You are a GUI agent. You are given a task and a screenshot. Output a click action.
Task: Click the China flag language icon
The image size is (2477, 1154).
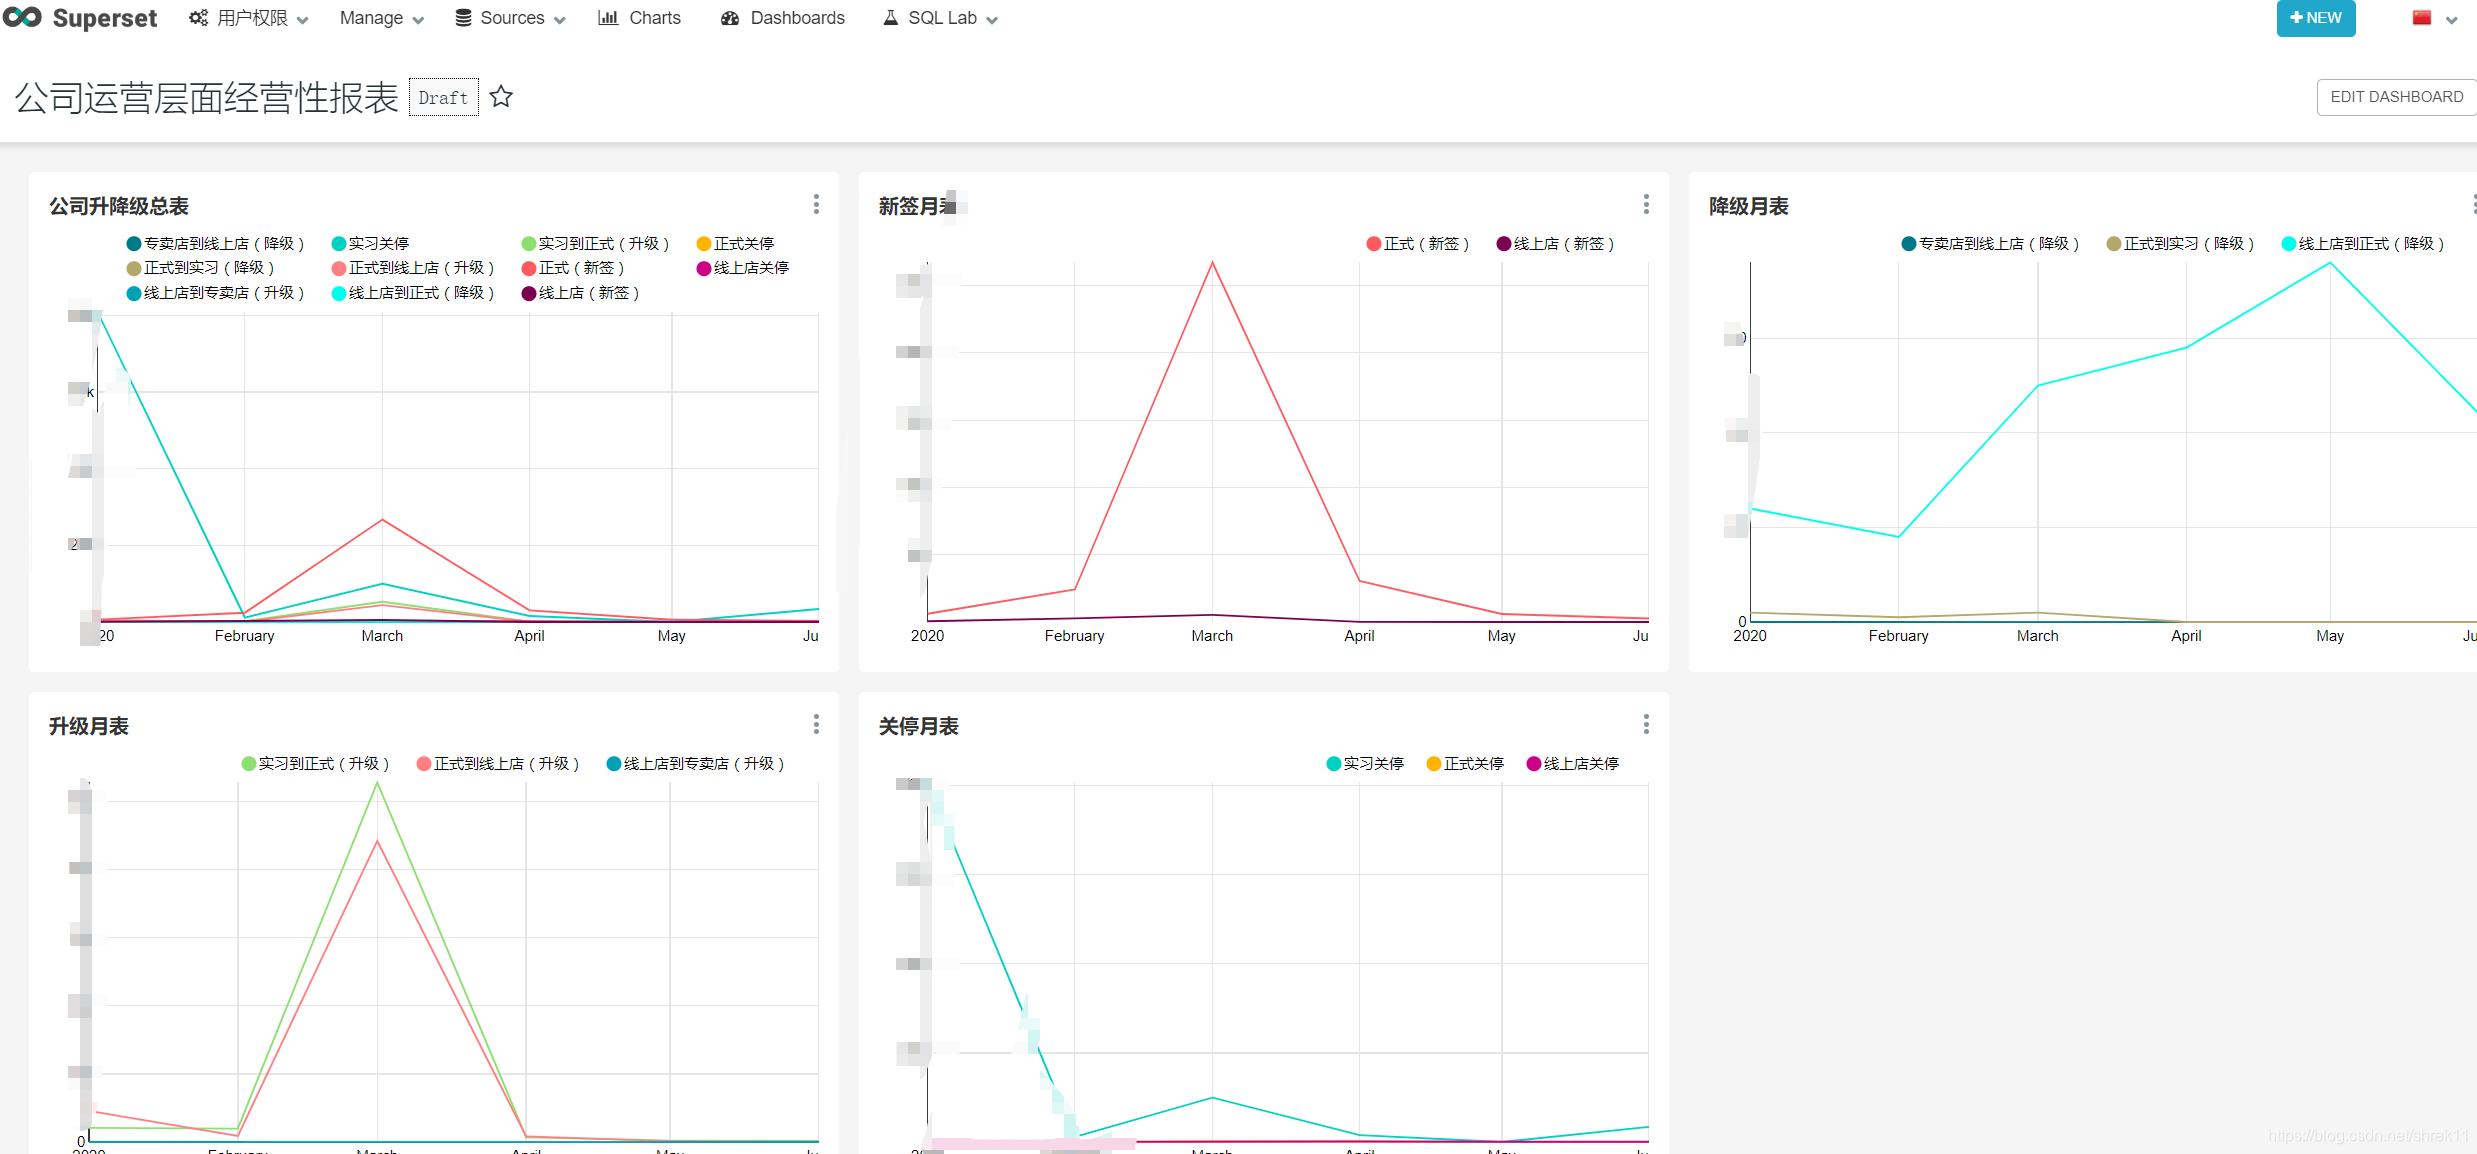coord(2421,18)
